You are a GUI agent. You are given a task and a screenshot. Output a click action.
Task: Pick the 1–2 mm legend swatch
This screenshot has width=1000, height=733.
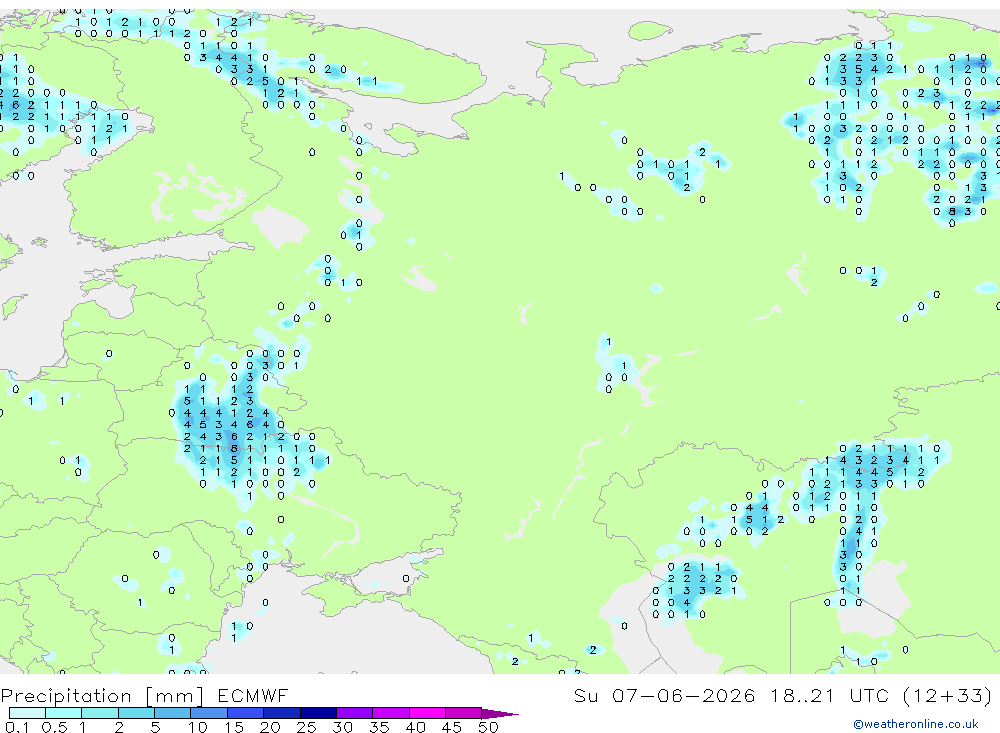click(100, 713)
